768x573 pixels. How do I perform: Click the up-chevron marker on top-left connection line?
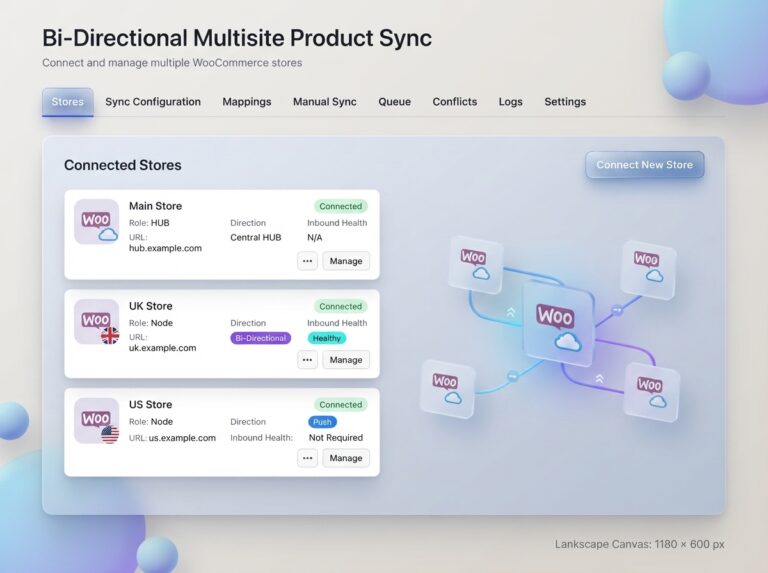[511, 312]
